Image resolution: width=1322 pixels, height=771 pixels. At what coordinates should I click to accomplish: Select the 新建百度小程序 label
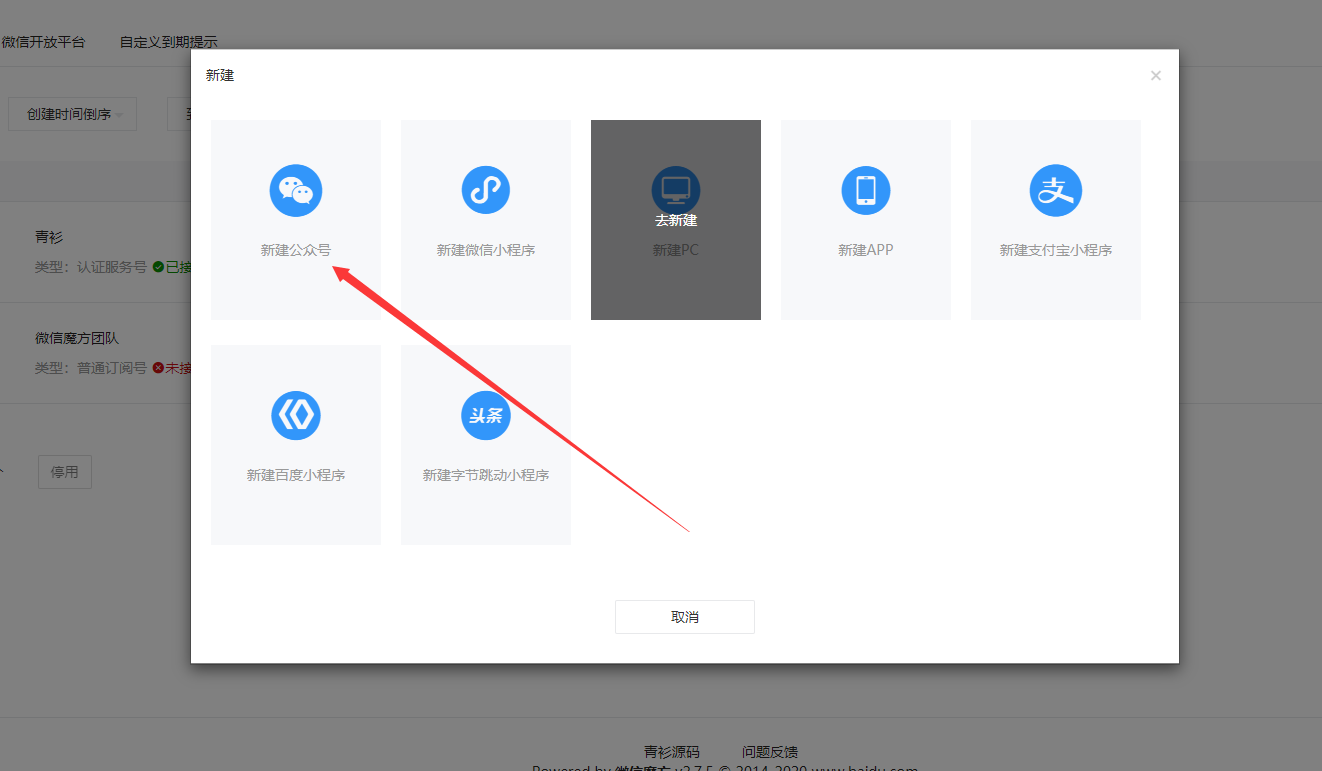[x=296, y=475]
